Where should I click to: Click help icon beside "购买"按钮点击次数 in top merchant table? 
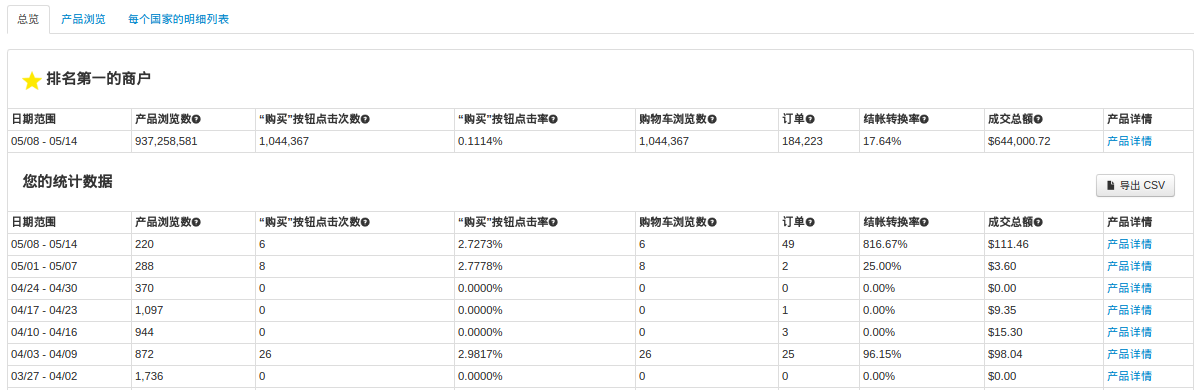click(365, 119)
